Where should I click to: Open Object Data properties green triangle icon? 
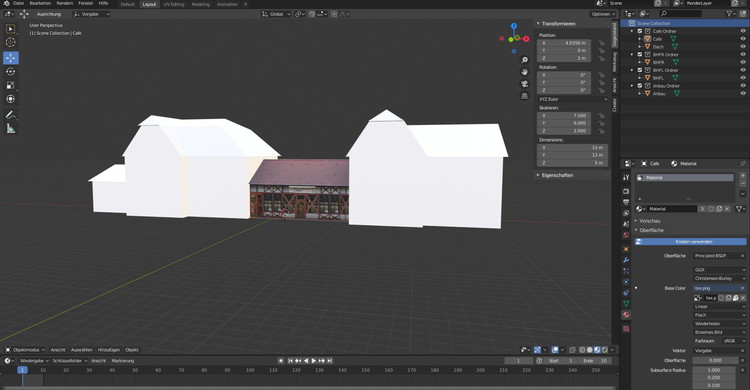[626, 304]
